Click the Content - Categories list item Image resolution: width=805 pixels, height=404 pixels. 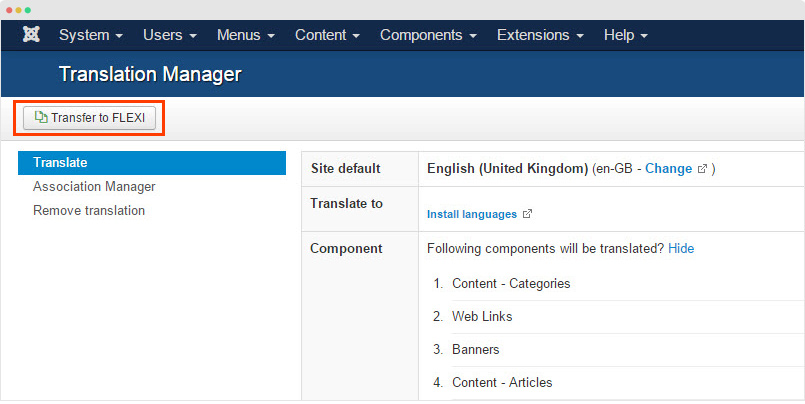pyautogui.click(x=511, y=283)
